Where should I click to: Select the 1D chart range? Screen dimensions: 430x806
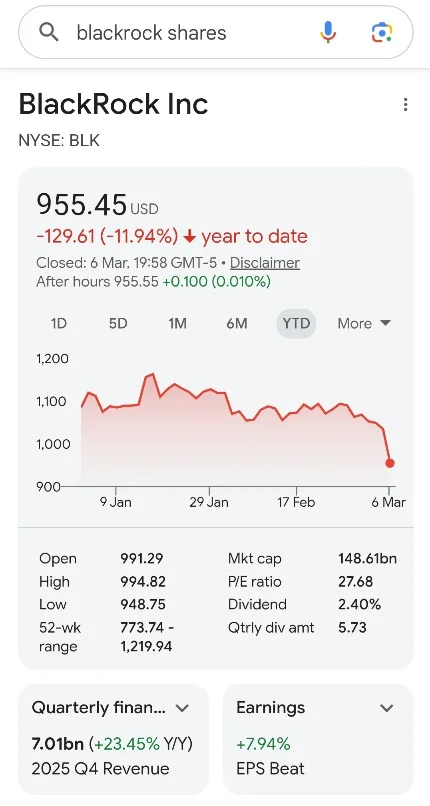[x=59, y=323]
